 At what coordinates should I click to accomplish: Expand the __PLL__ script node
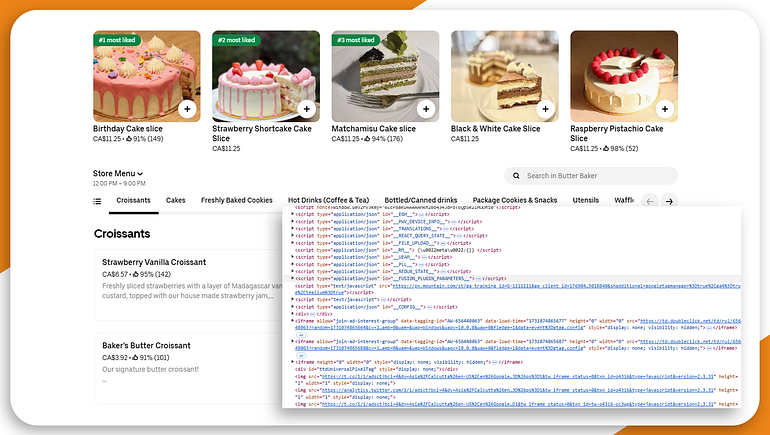293,264
